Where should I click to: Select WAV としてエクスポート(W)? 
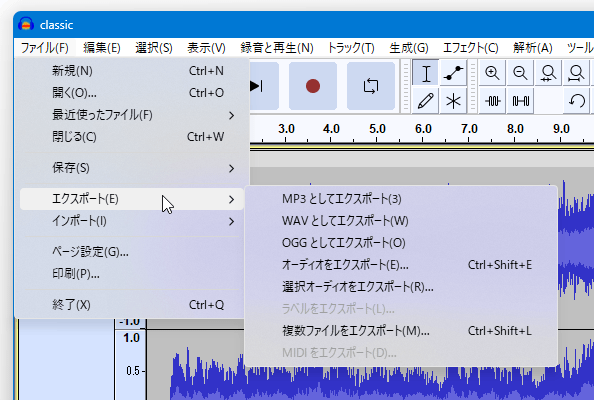coord(401,221)
